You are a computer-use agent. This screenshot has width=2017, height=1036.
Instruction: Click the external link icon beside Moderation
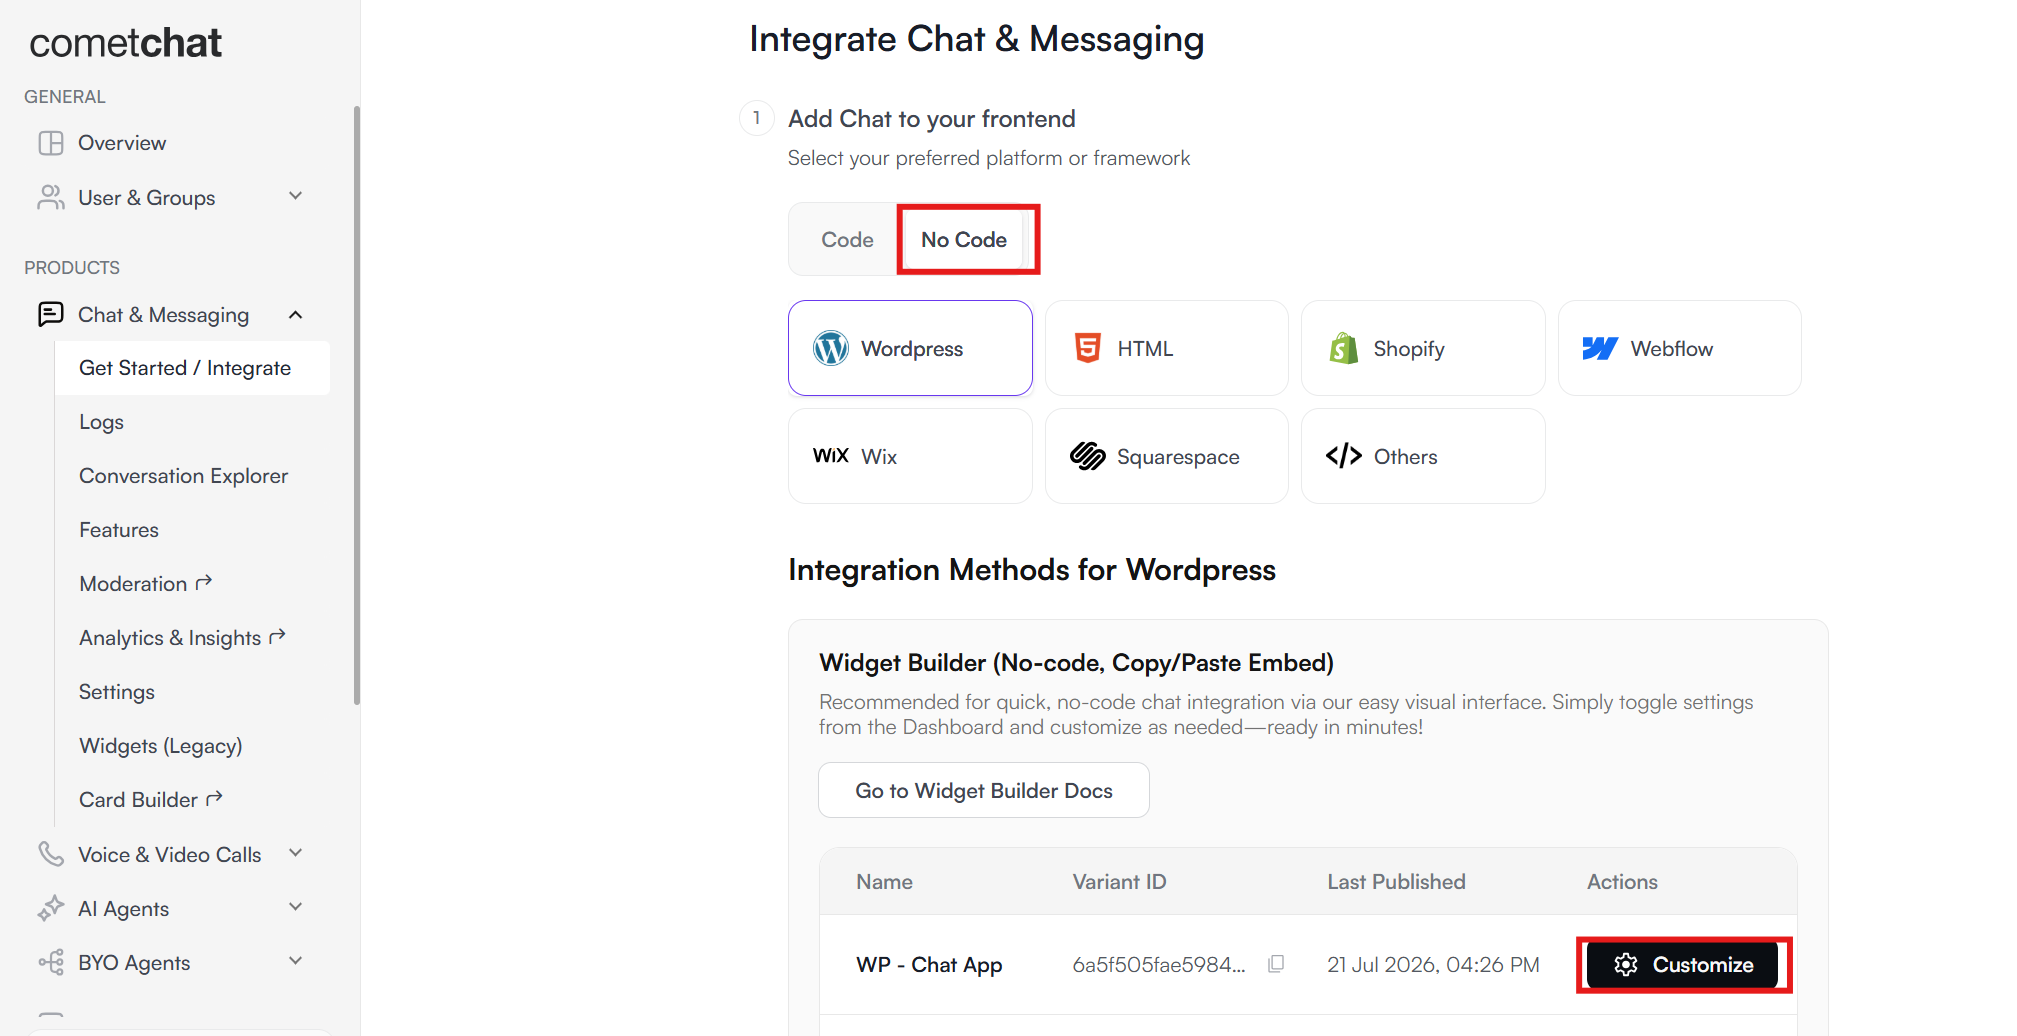pyautogui.click(x=204, y=582)
